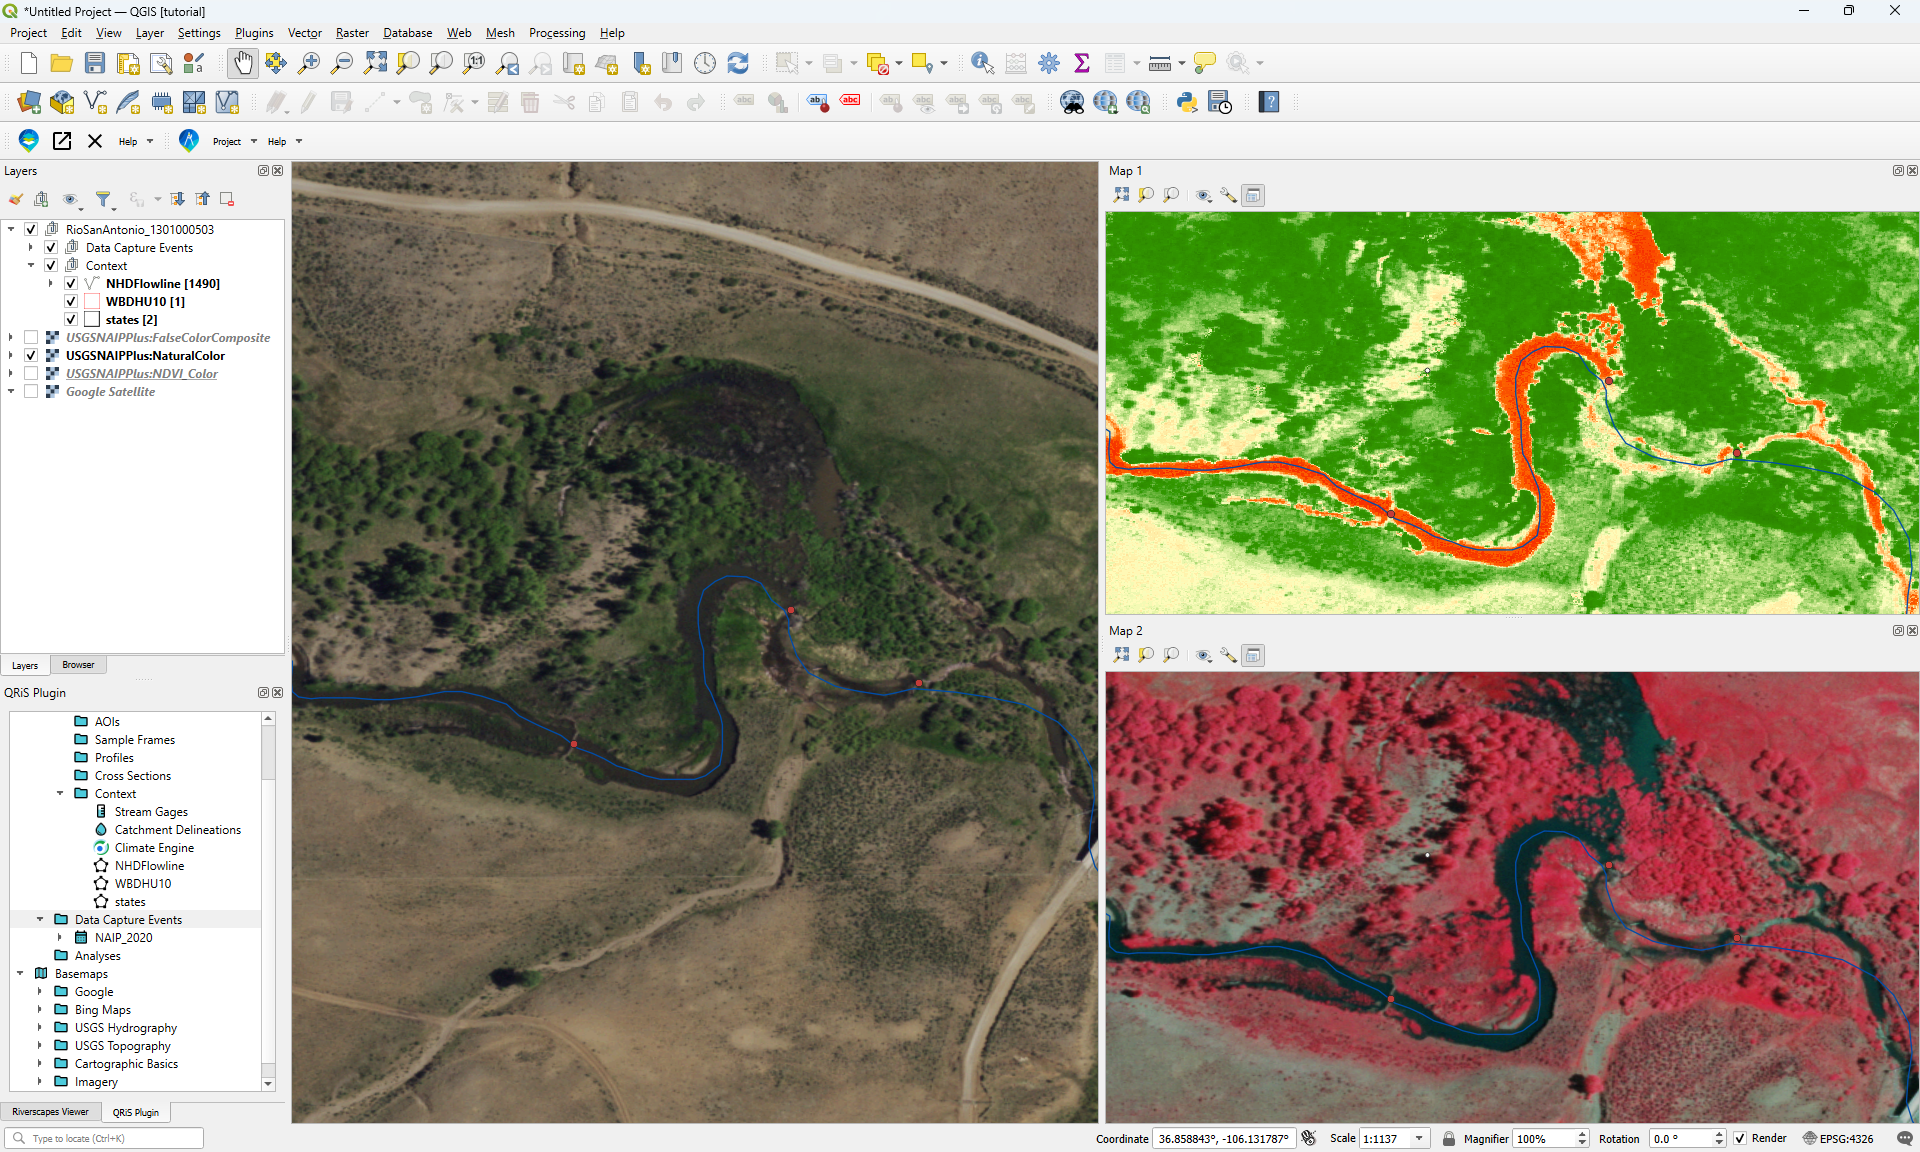Click the Zoom In magnifier tool
Image resolution: width=1920 pixels, height=1152 pixels.
pyautogui.click(x=309, y=63)
